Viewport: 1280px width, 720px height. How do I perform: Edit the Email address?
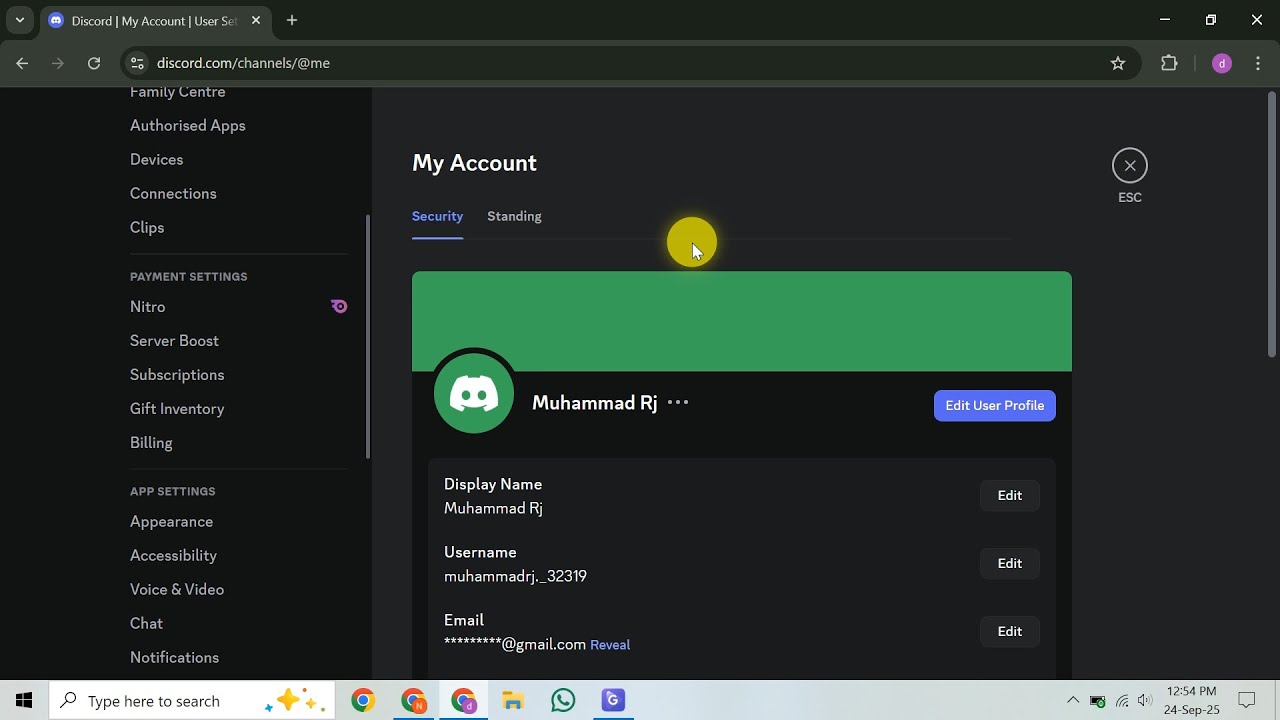pos(1010,631)
